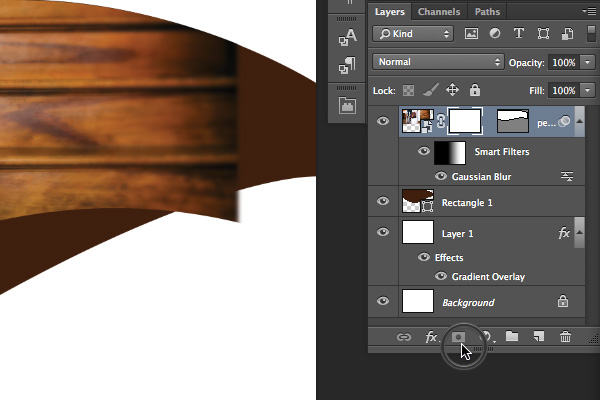Create new fill or adjustment layer
600x400 pixels.
pyautogui.click(x=486, y=337)
